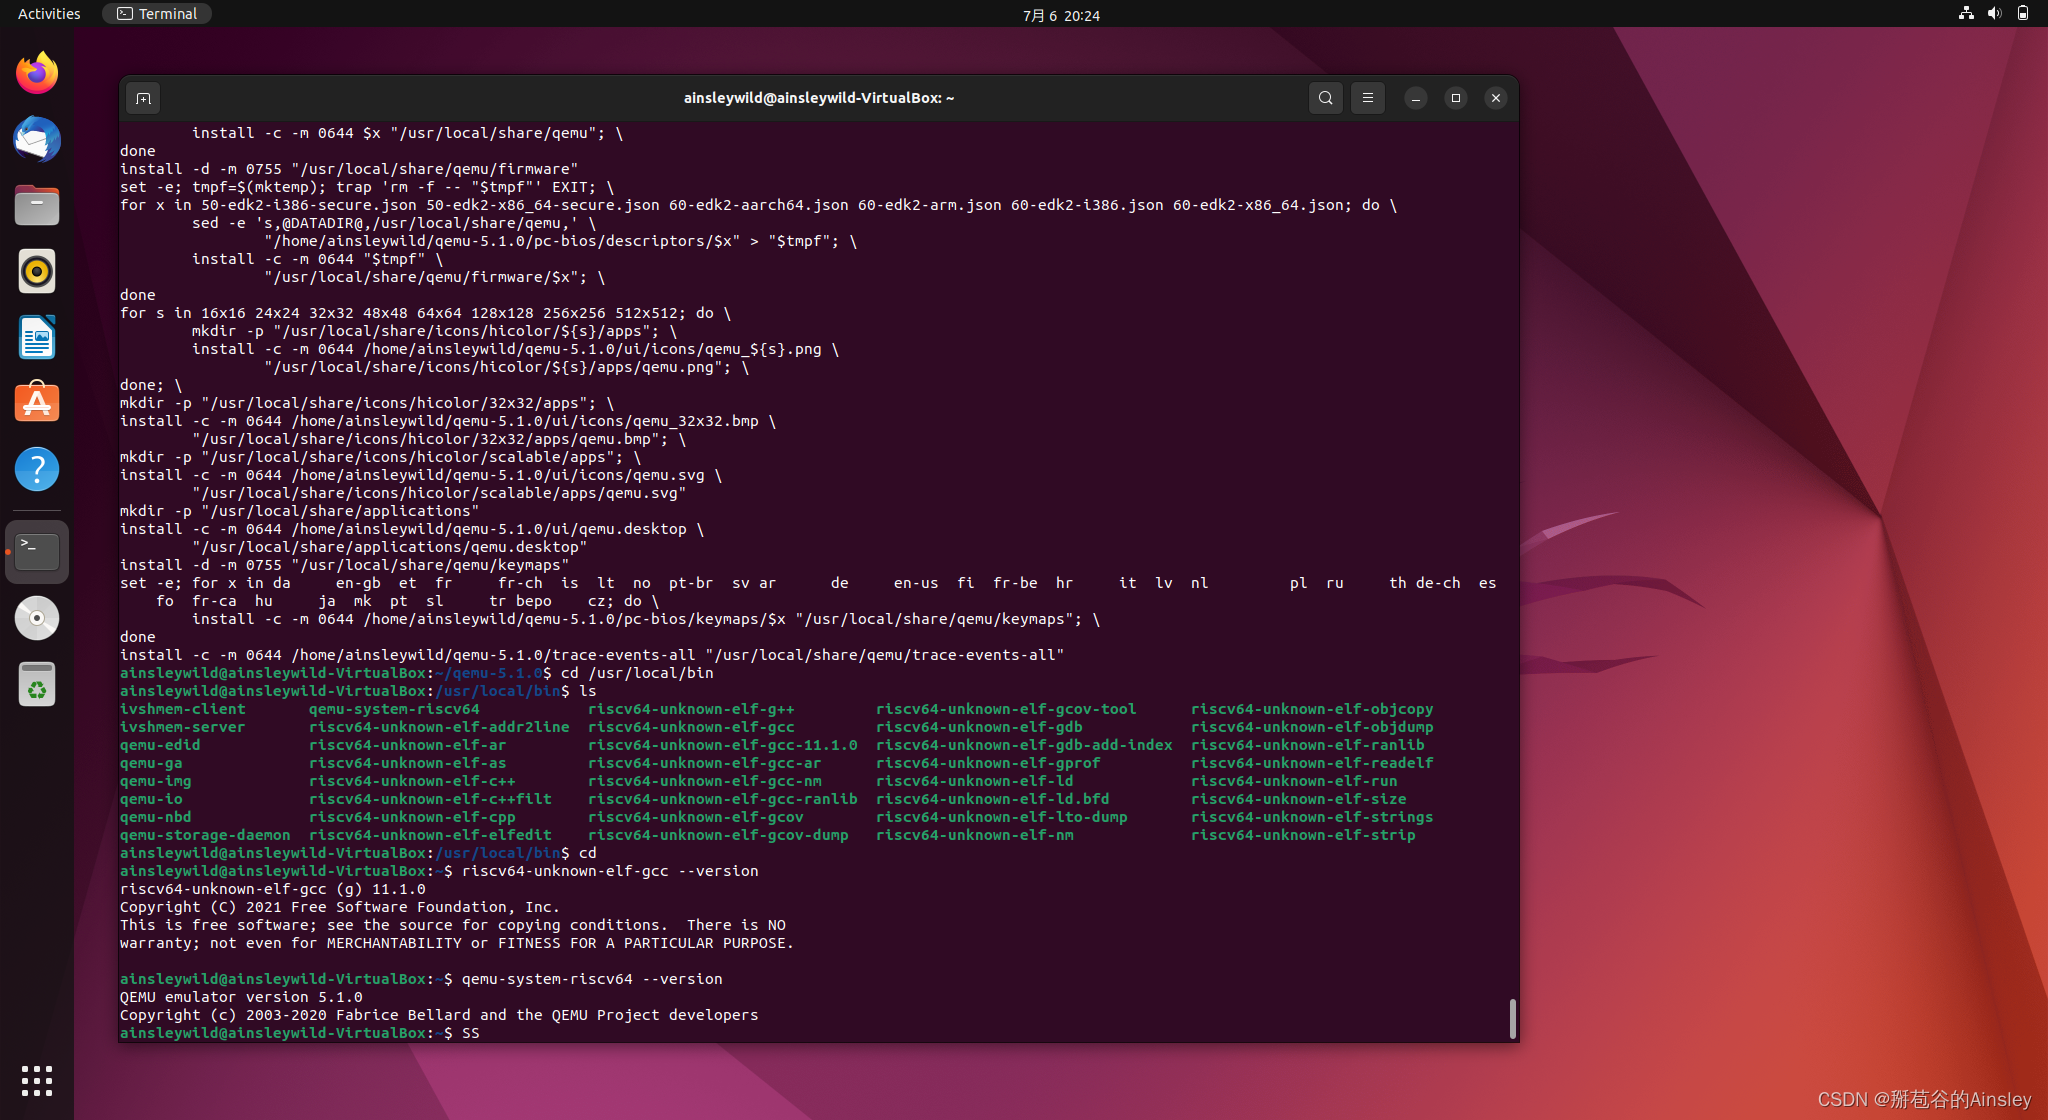Viewport: 2048px width, 1120px height.
Task: Open Ubuntu Software store
Action: pos(37,403)
